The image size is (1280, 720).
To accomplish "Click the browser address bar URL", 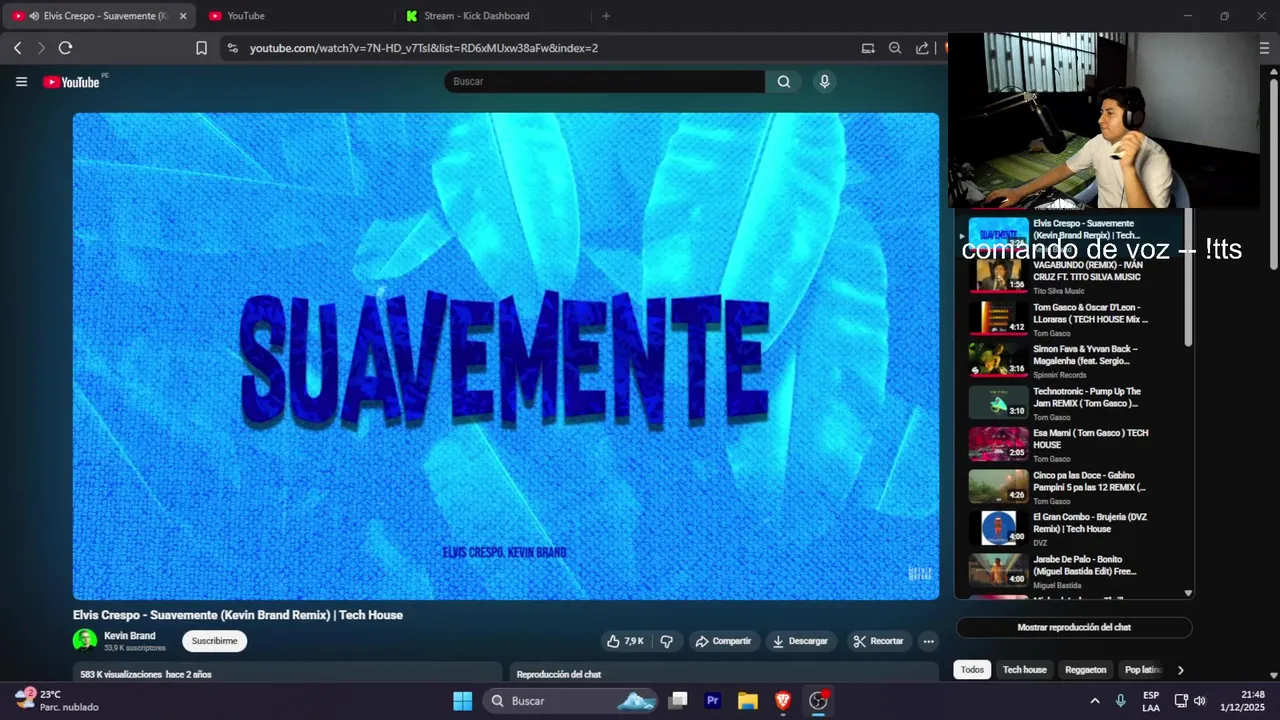I will tap(424, 48).
